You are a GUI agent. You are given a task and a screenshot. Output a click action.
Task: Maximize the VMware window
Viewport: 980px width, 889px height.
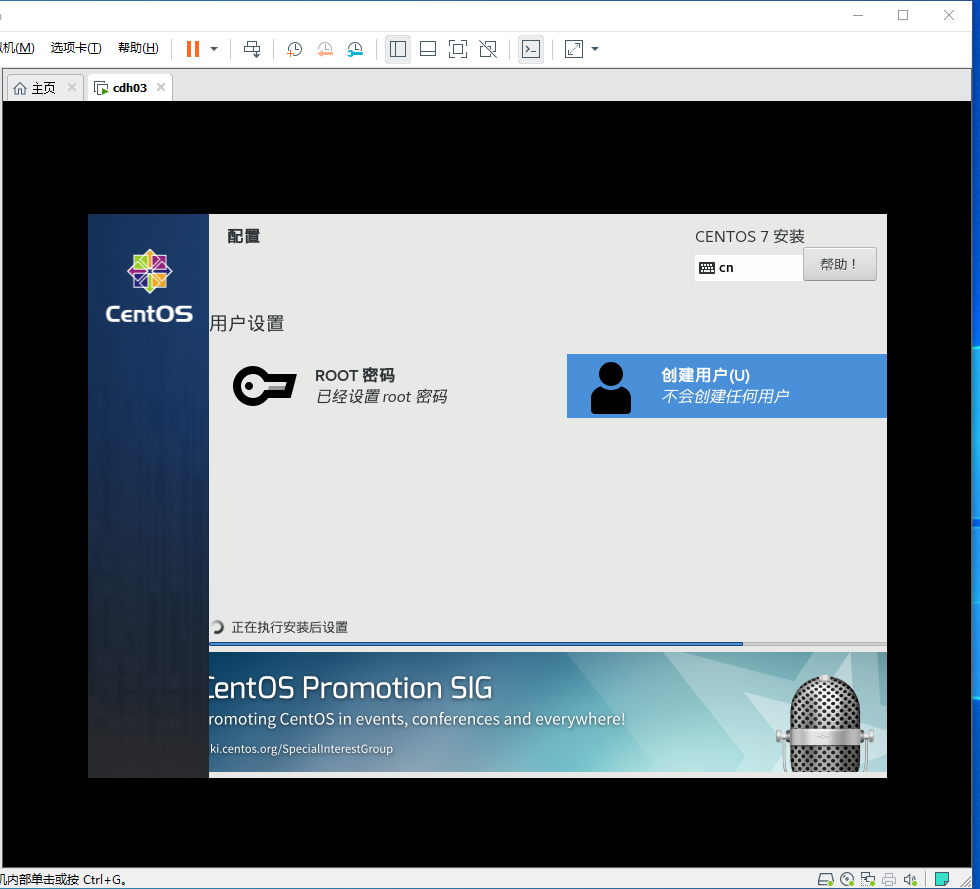tap(903, 15)
